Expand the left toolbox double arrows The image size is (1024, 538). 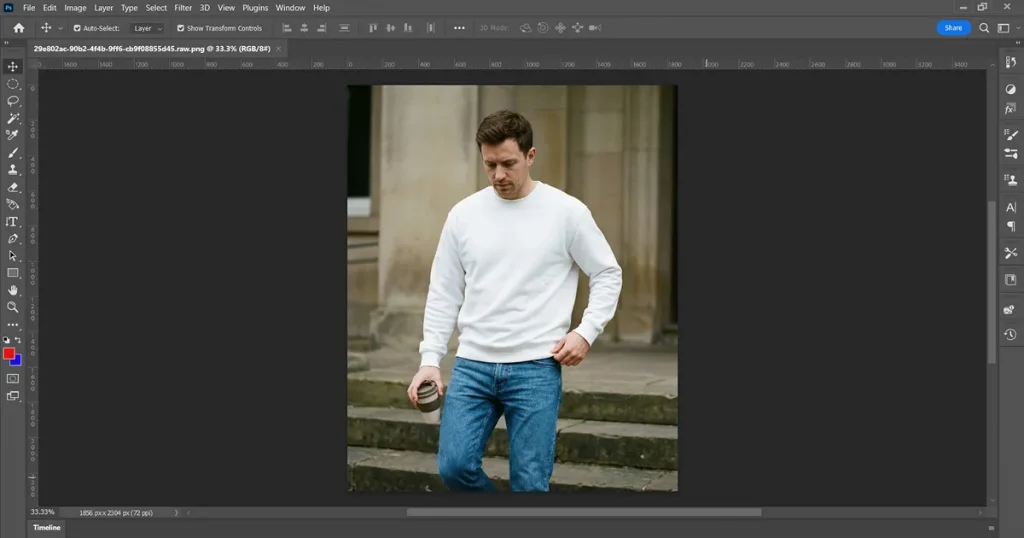[7, 42]
